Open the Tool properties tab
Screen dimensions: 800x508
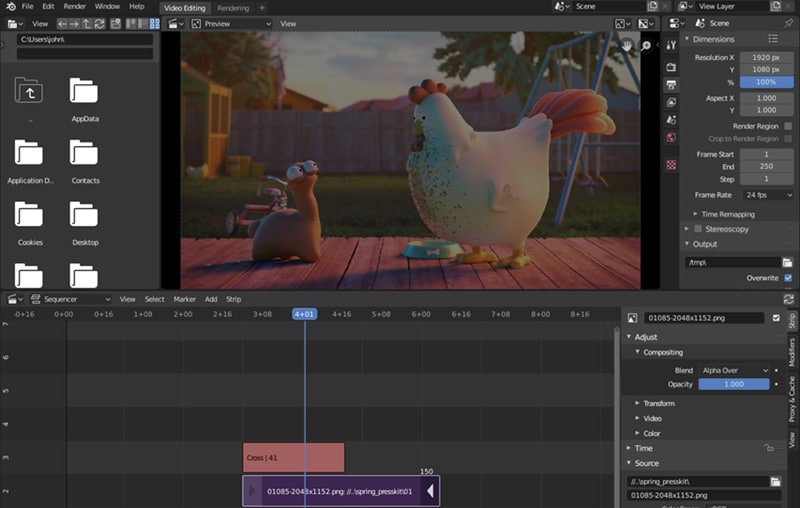(x=671, y=45)
